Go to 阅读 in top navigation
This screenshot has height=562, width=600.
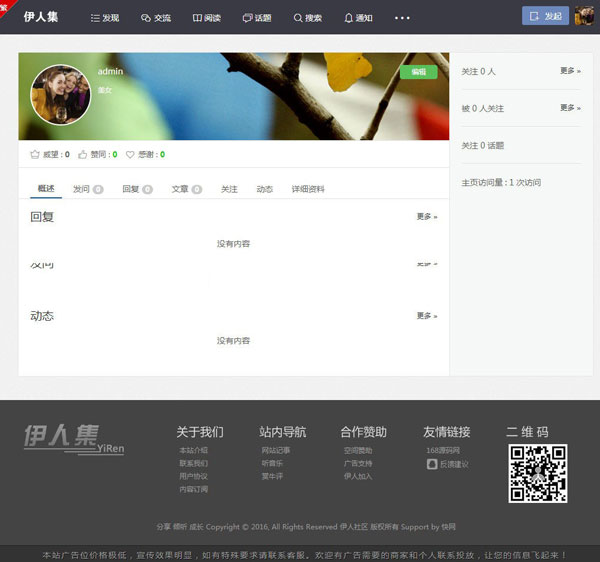pos(207,18)
